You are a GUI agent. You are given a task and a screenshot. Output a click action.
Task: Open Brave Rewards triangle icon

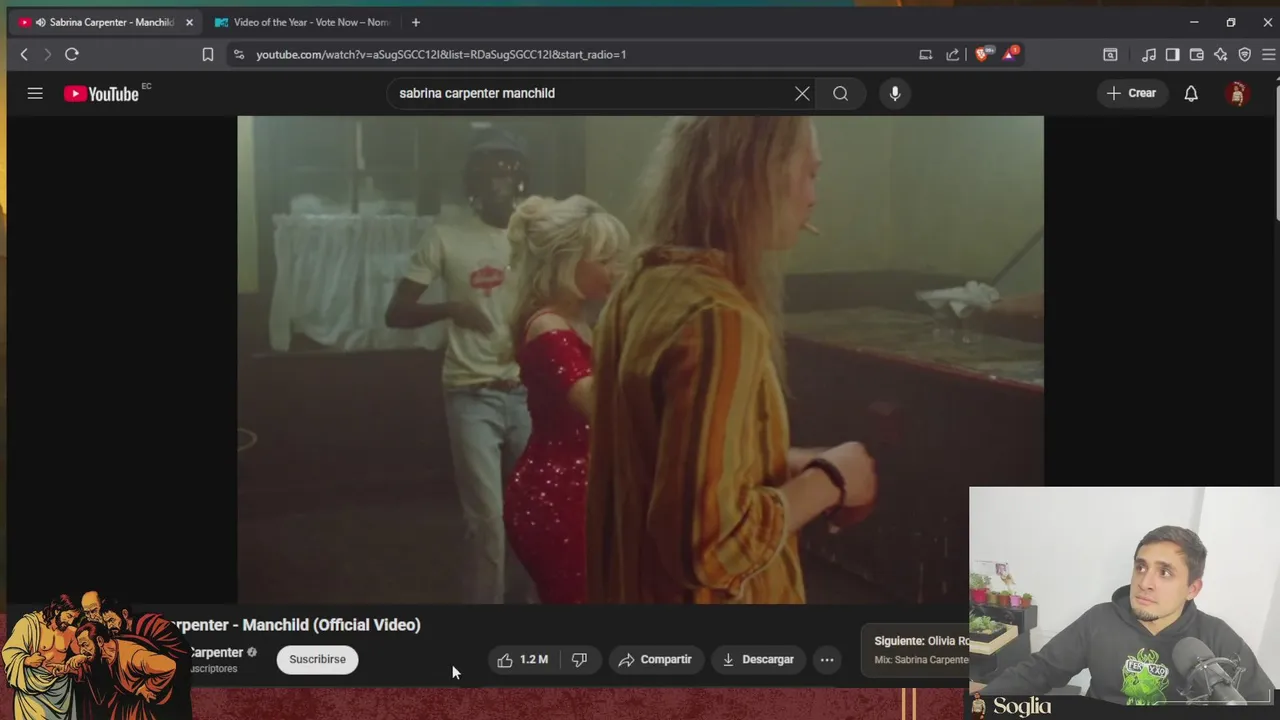tap(1011, 54)
